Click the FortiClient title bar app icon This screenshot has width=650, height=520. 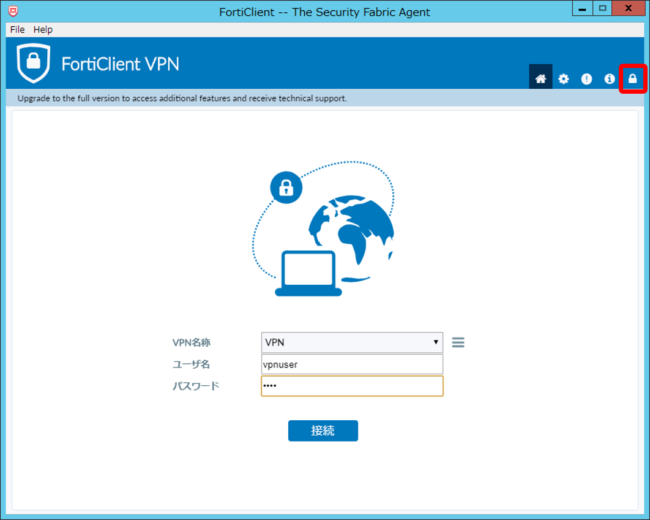click(13, 11)
